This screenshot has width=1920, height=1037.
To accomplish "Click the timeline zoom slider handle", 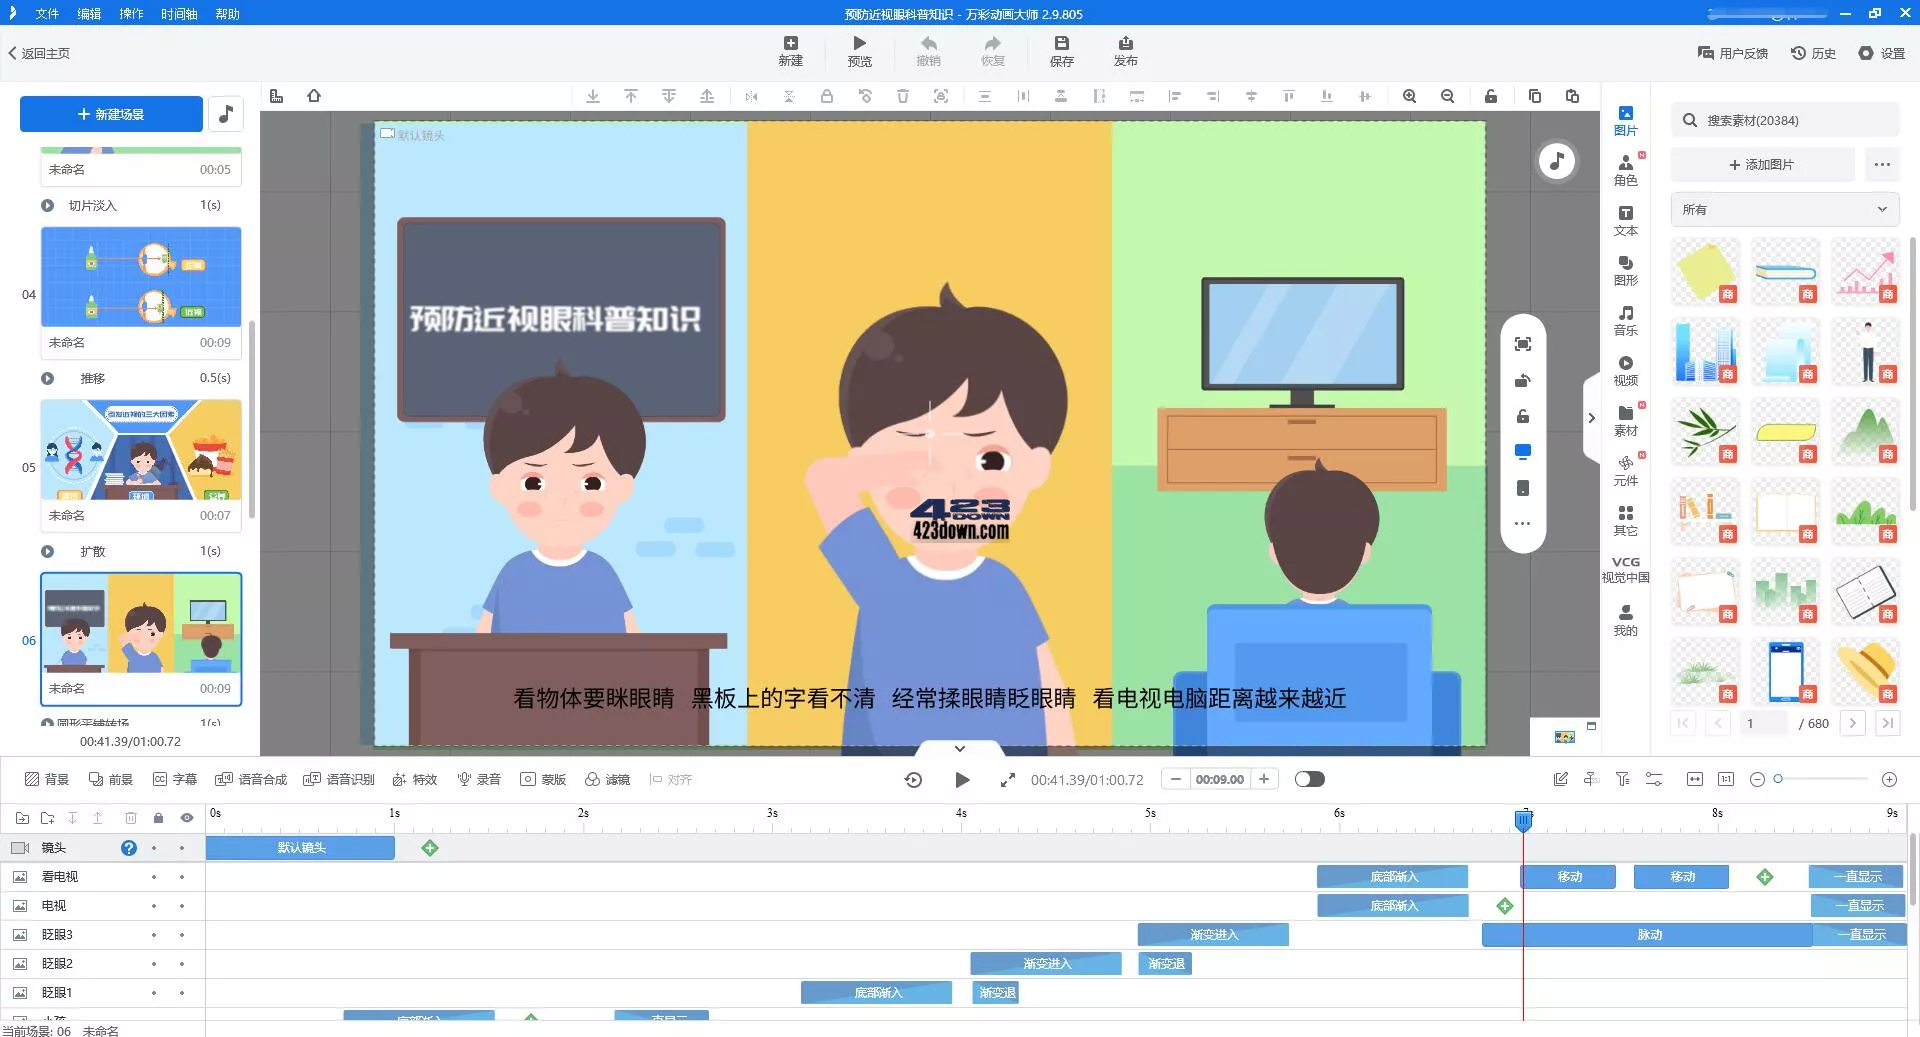I will 1778,779.
